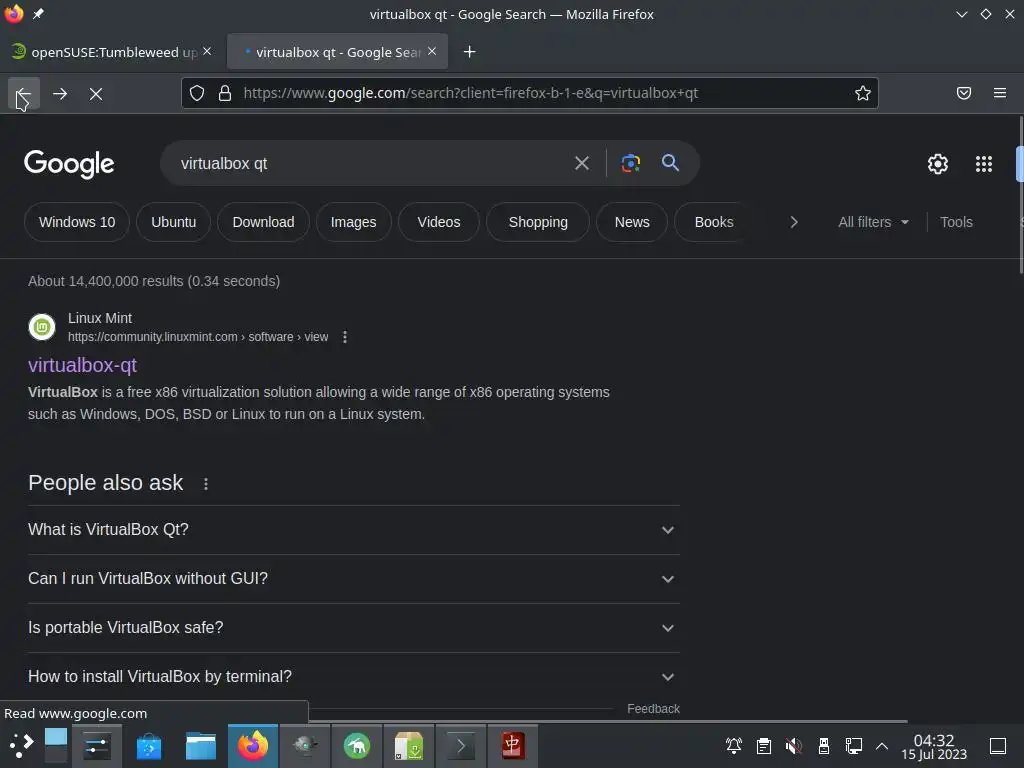Open network connections tray icon
The width and height of the screenshot is (1024, 768).
(854, 746)
